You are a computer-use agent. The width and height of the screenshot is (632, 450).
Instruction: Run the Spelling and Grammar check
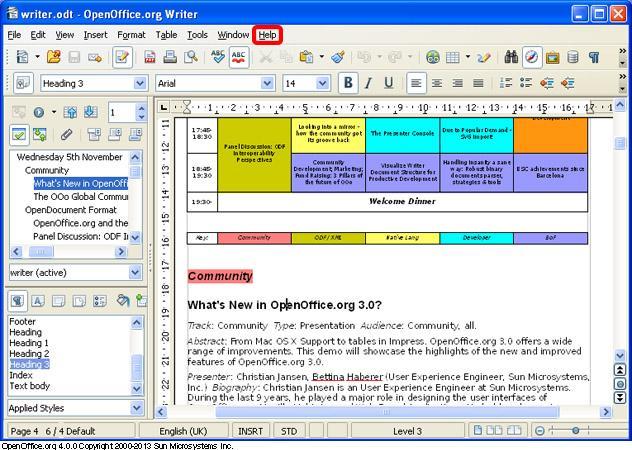pos(217,58)
